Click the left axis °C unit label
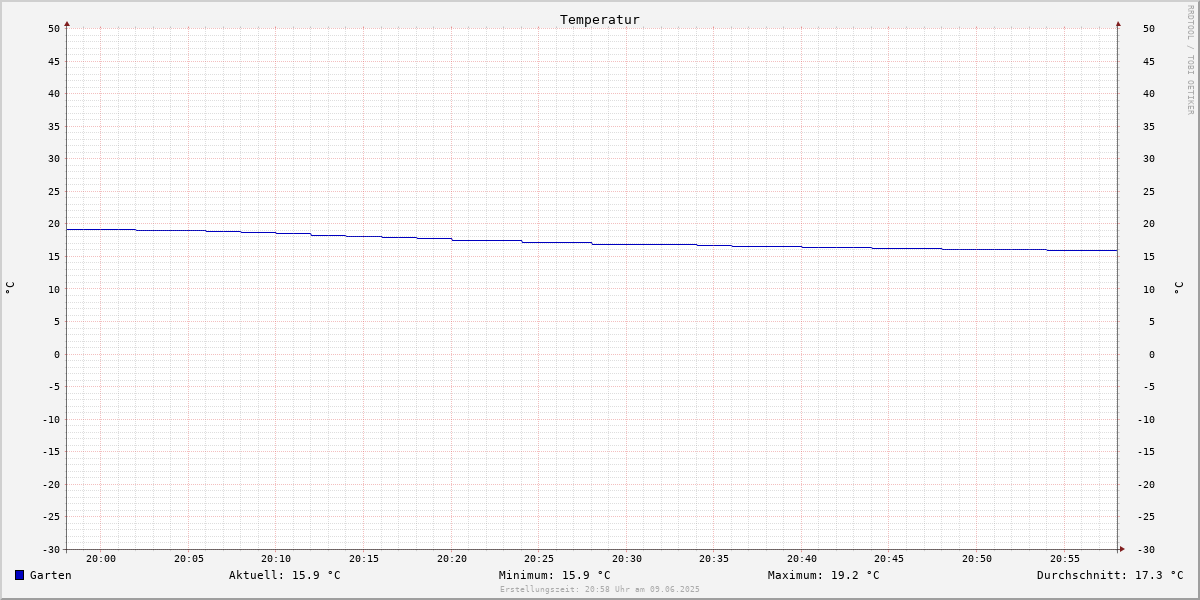 coord(10,288)
